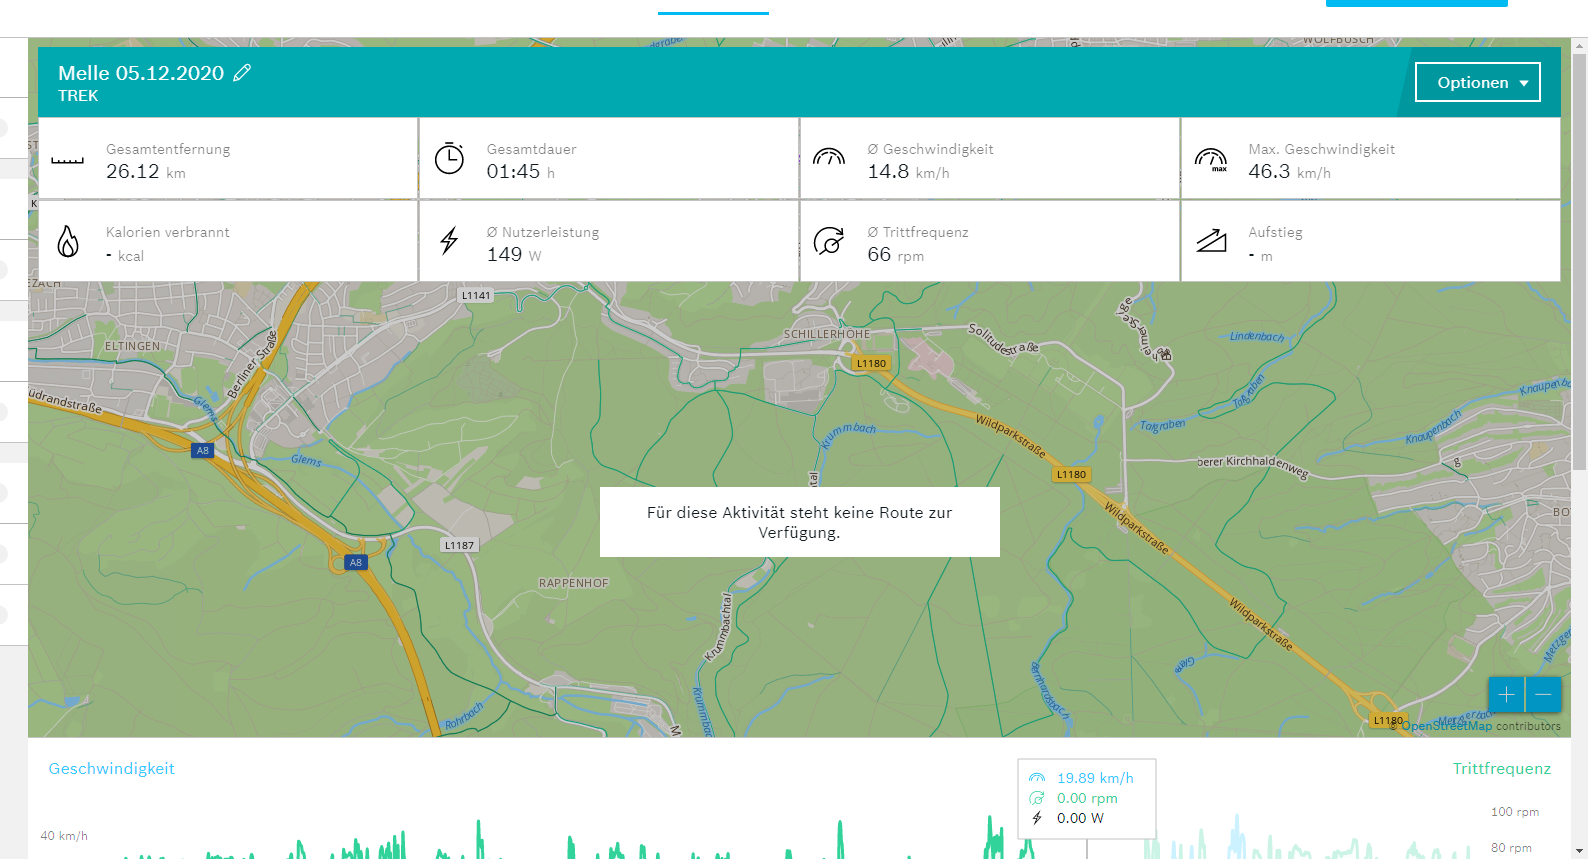Viewport: 1588px width, 859px height.
Task: Toggle the Trittfrequenz chart series
Action: point(1501,768)
